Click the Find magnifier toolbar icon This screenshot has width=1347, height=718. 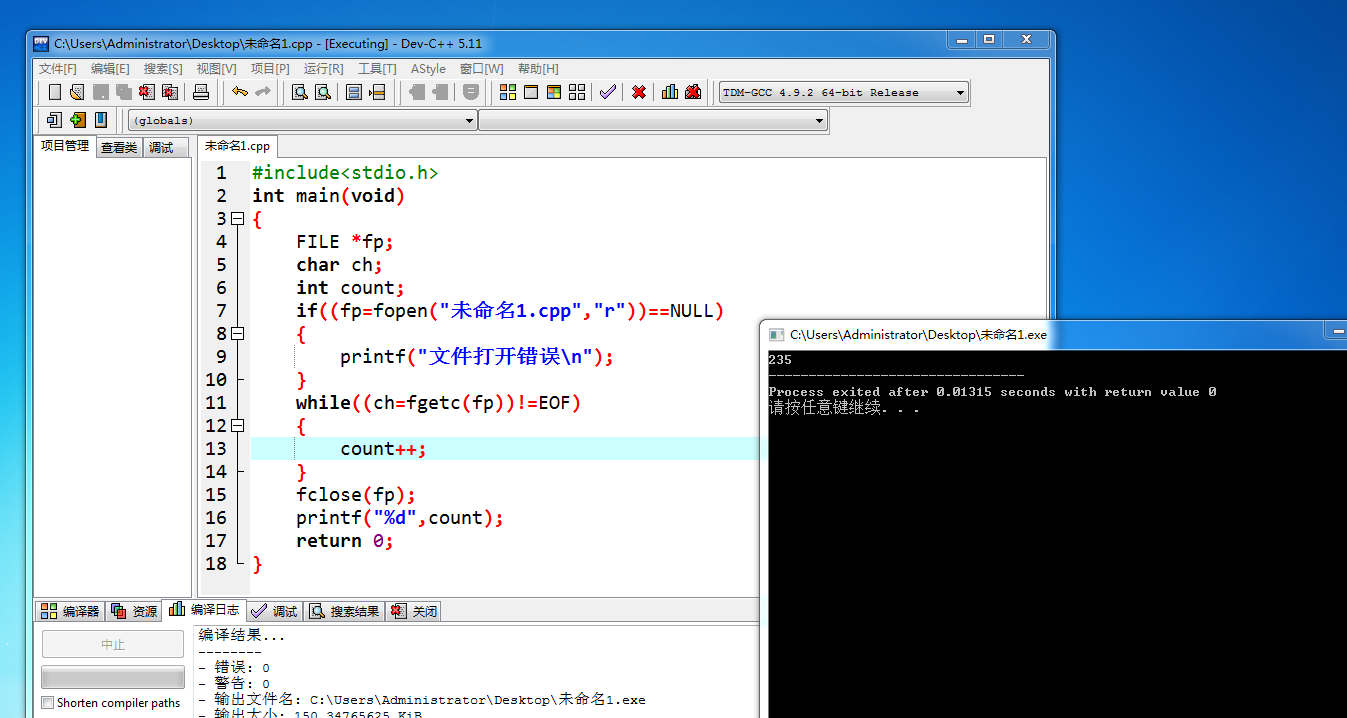coord(300,92)
